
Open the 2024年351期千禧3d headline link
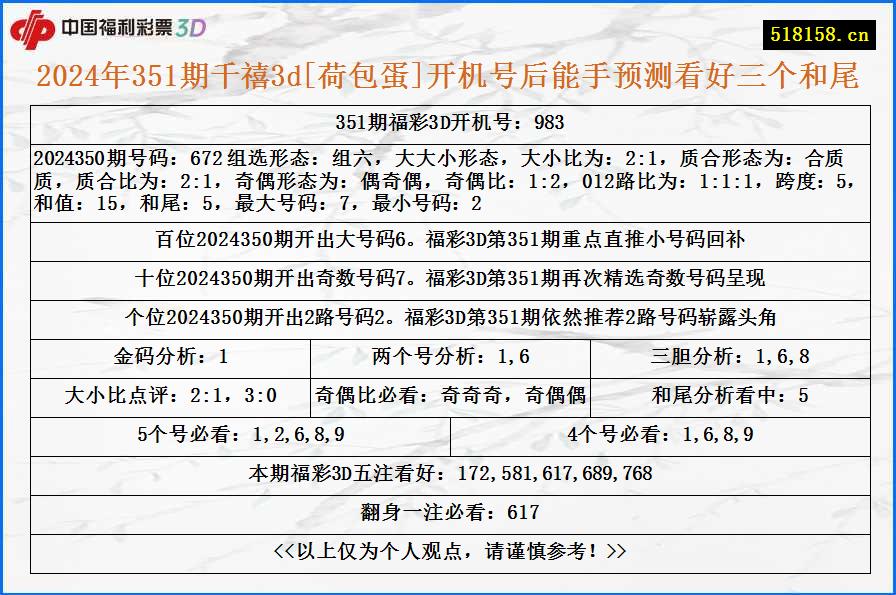click(446, 77)
